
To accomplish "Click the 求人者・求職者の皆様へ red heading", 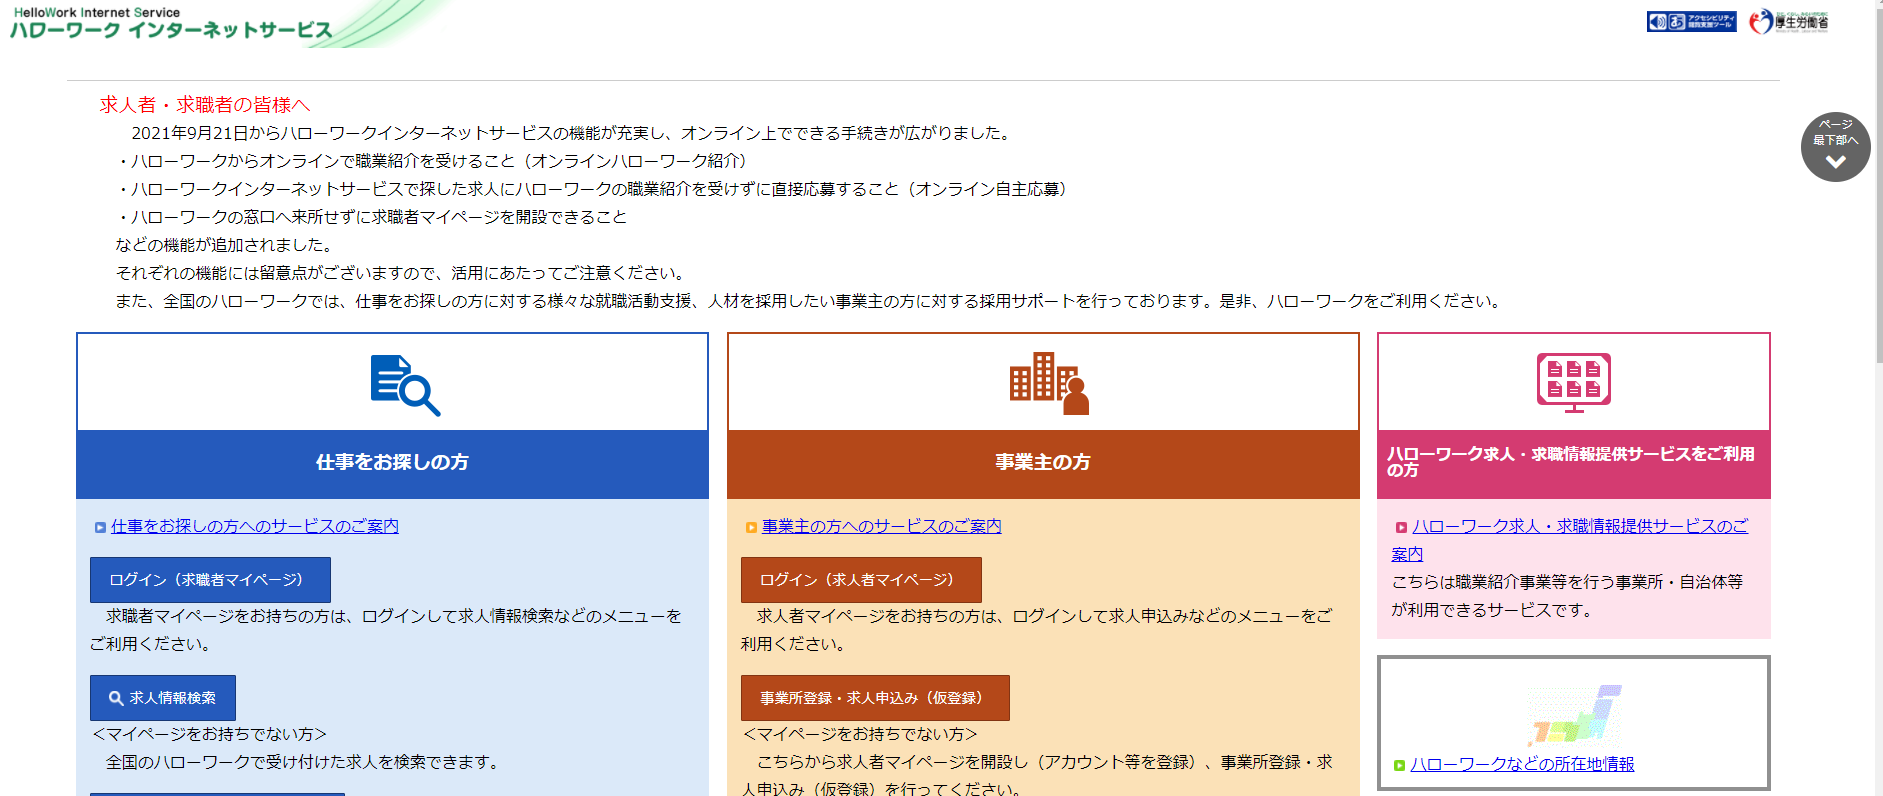I will pyautogui.click(x=205, y=105).
